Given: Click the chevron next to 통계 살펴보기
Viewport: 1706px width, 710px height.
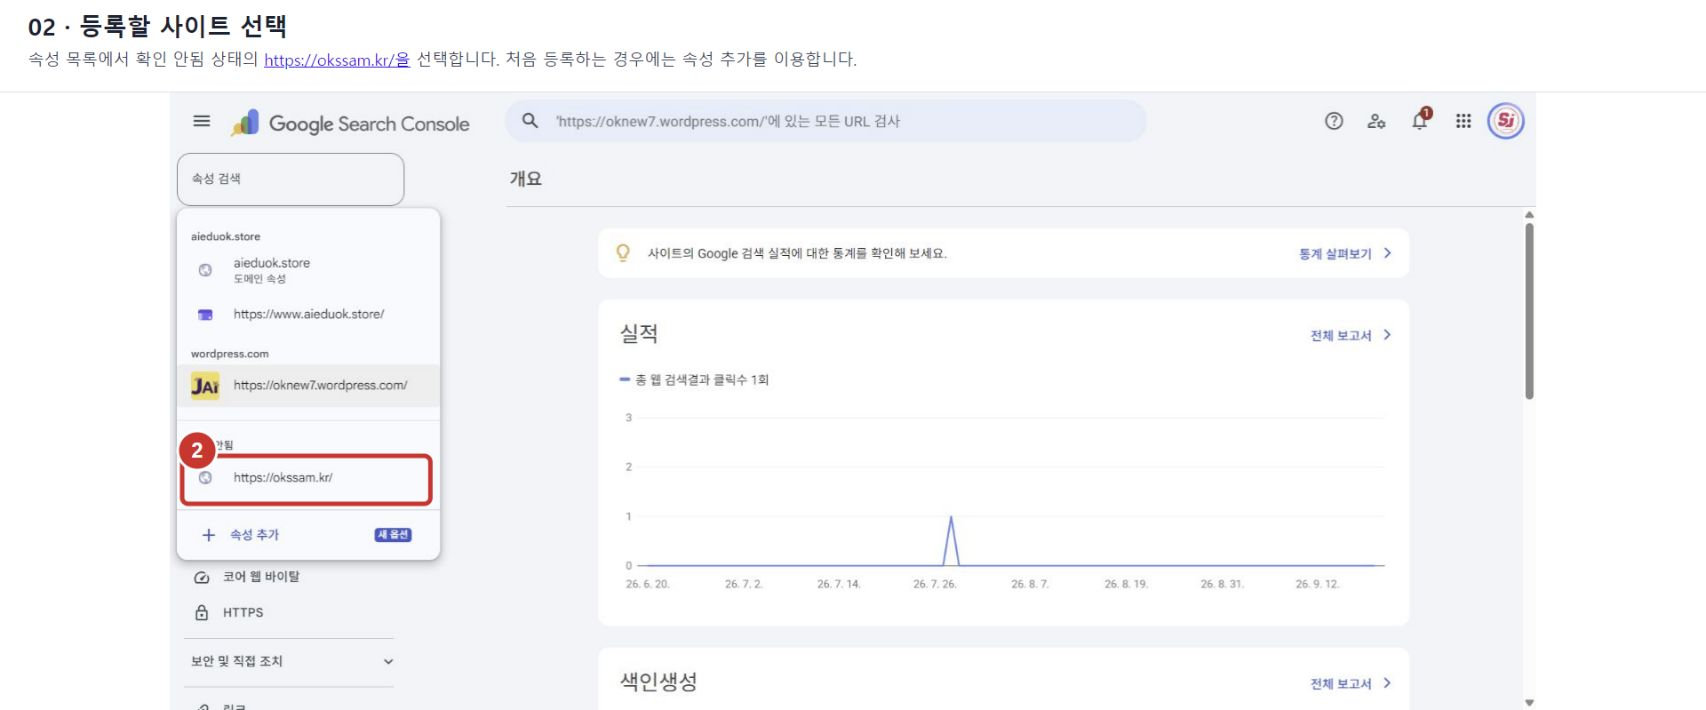Looking at the screenshot, I should (x=1387, y=253).
